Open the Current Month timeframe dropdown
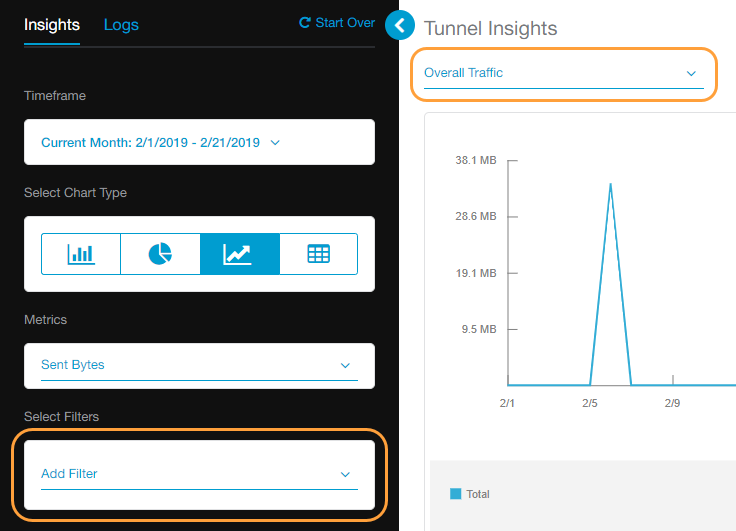Image resolution: width=736 pixels, height=531 pixels. (150, 143)
